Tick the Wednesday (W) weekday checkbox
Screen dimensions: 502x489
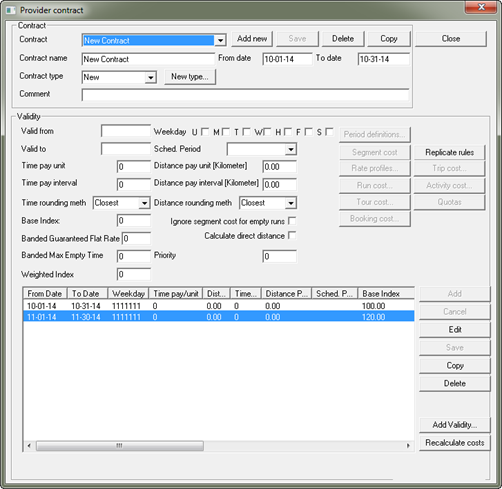point(267,132)
